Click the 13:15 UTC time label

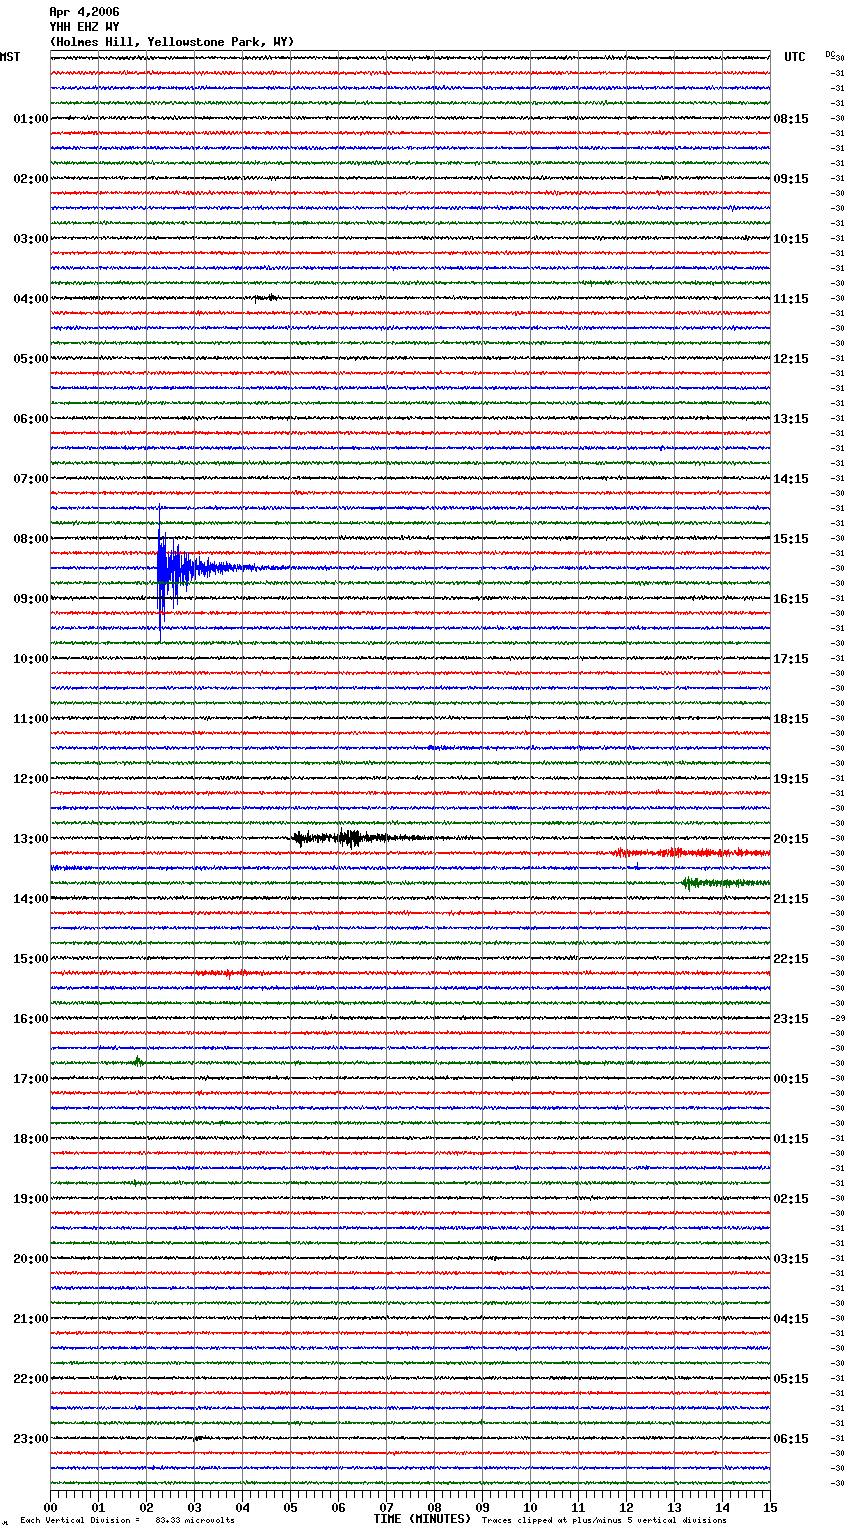coord(791,419)
